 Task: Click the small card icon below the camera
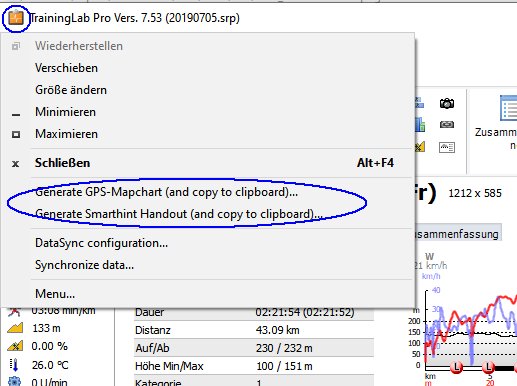(447, 124)
